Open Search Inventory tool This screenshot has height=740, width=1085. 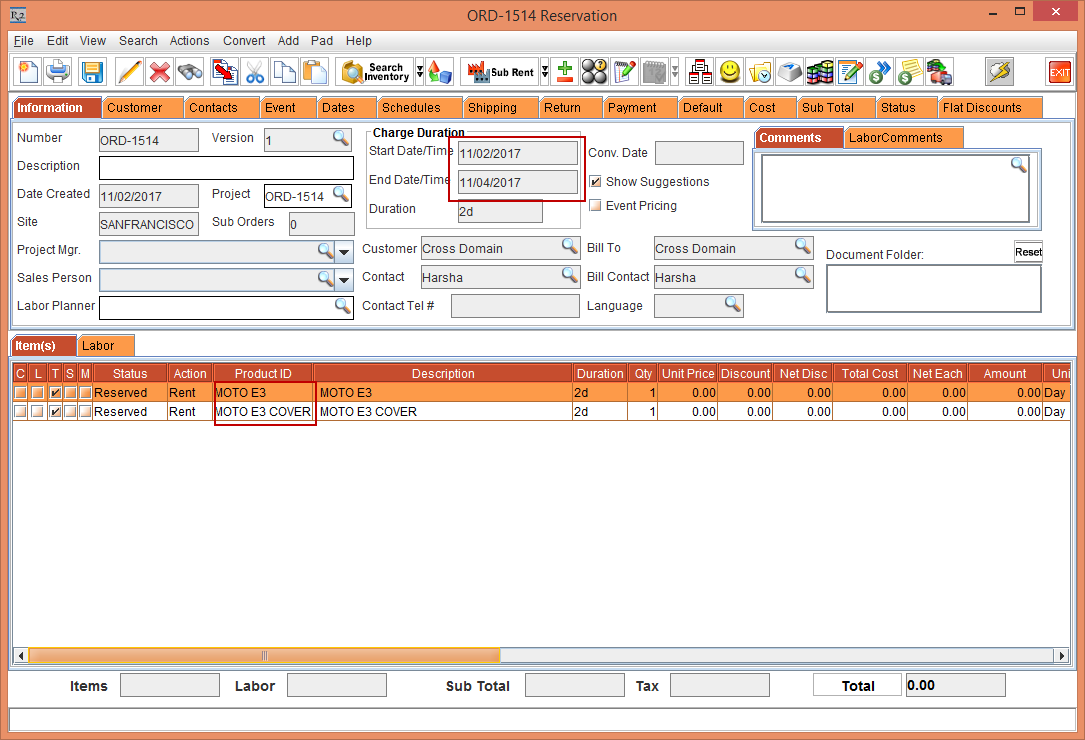[x=378, y=71]
